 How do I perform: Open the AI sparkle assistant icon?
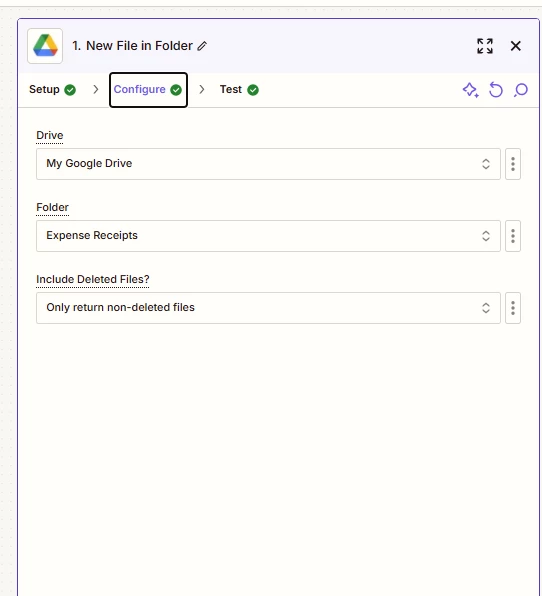point(470,90)
